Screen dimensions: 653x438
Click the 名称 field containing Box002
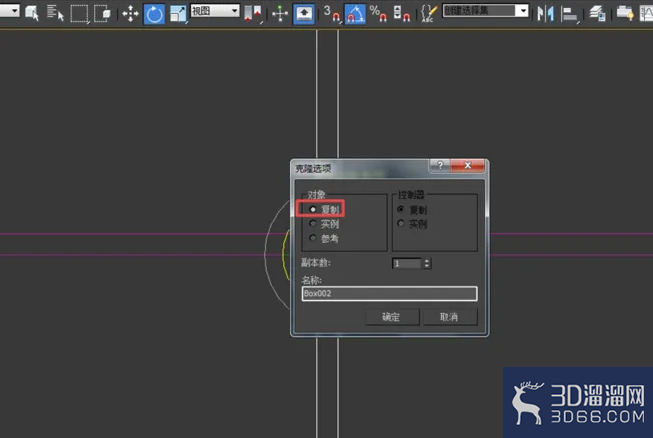(389, 294)
